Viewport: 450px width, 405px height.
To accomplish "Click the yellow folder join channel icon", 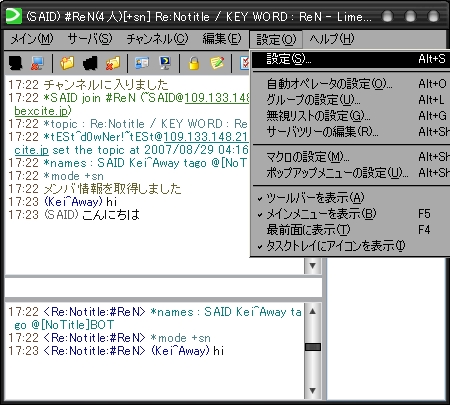I will point(67,63).
